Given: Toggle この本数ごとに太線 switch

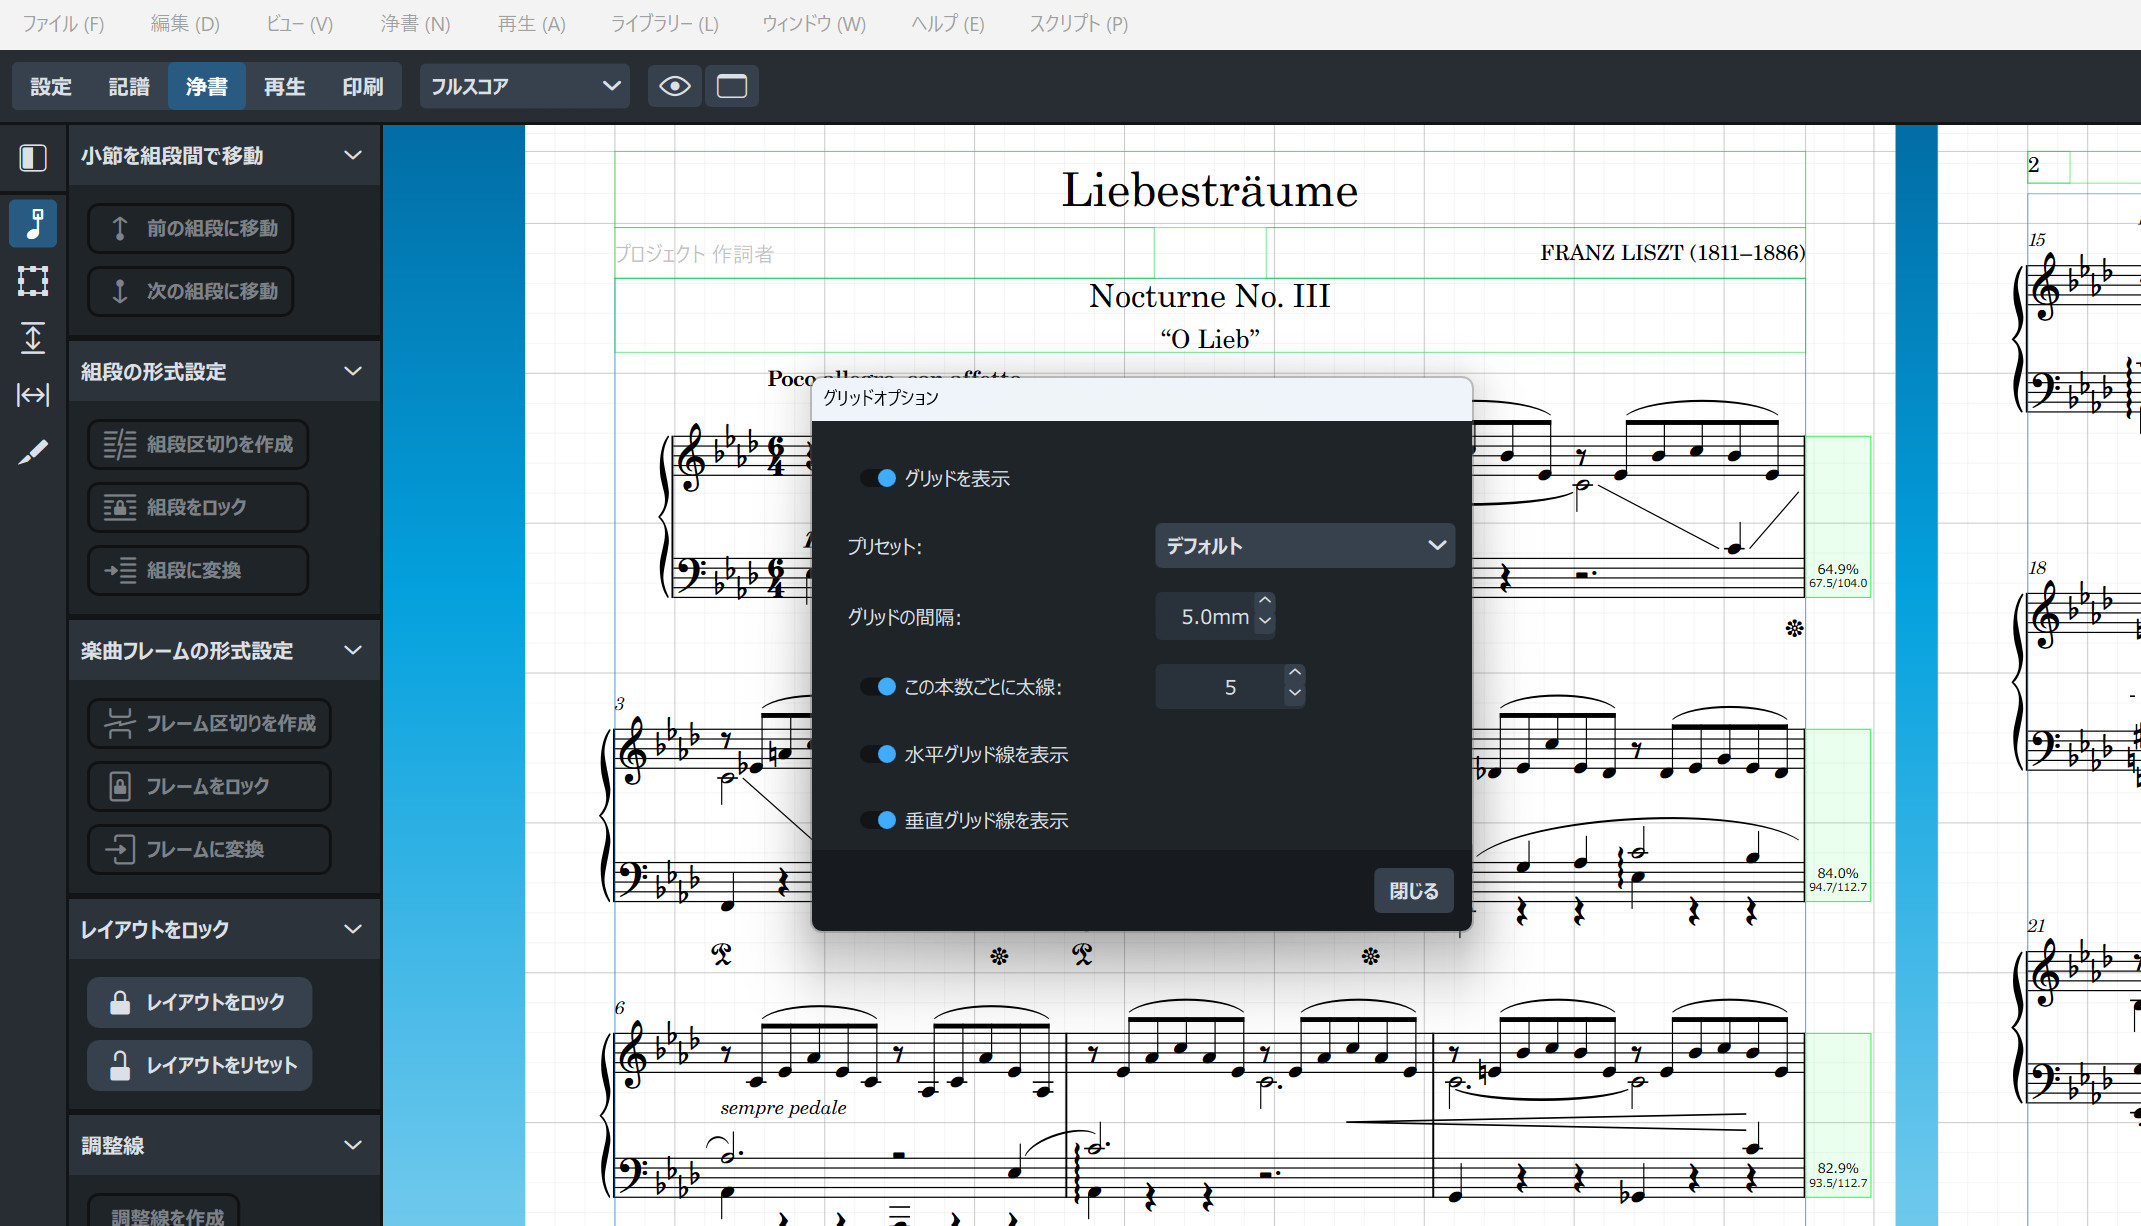Looking at the screenshot, I should (x=879, y=687).
